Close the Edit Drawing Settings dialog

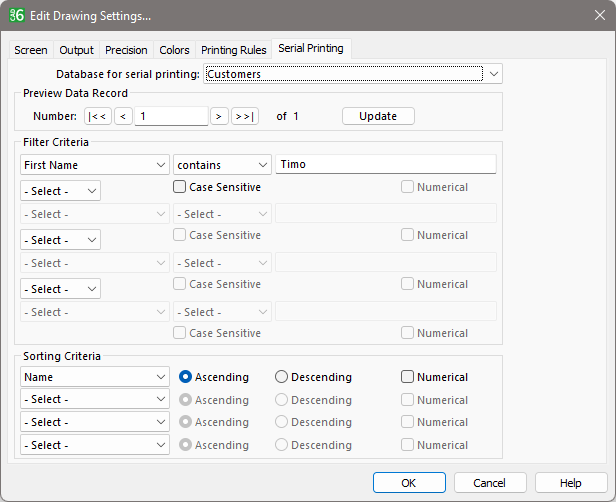point(600,15)
